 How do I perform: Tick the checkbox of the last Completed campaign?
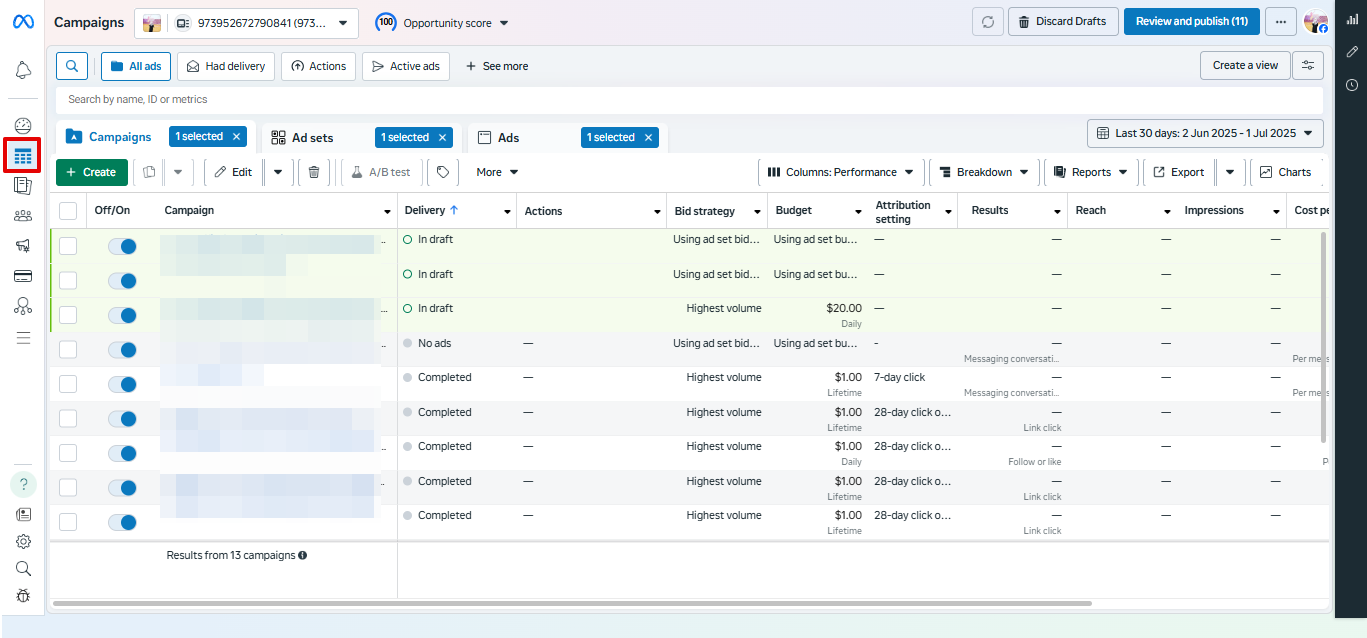(x=67, y=521)
